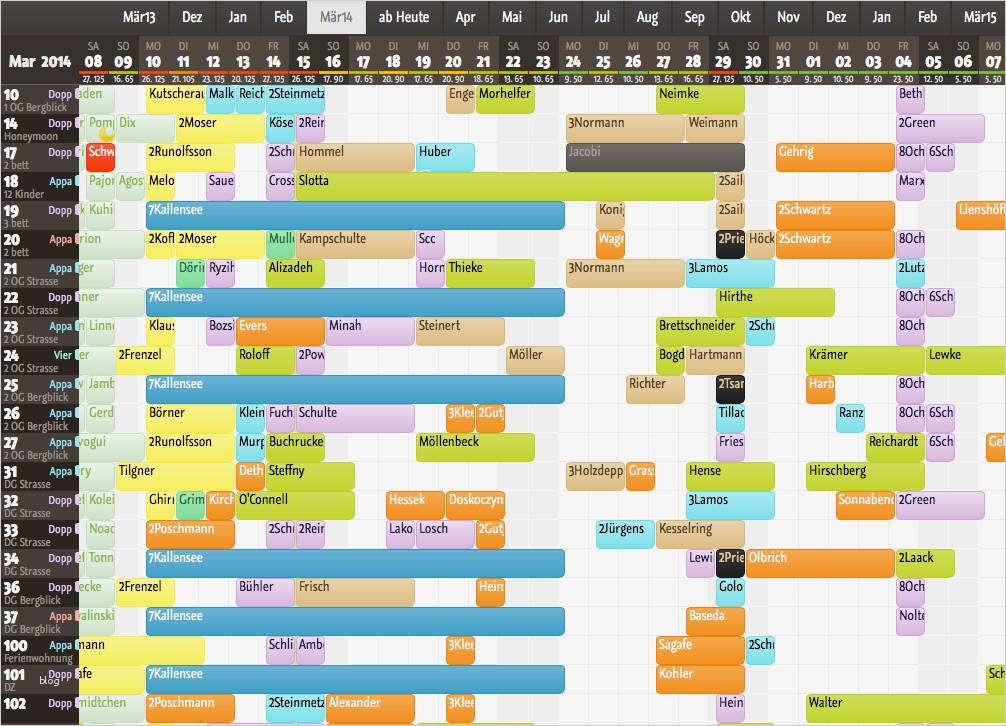The height and width of the screenshot is (726, 1006).
Task: Open the 7Kallensee booking in room 19
Action: 355,215
